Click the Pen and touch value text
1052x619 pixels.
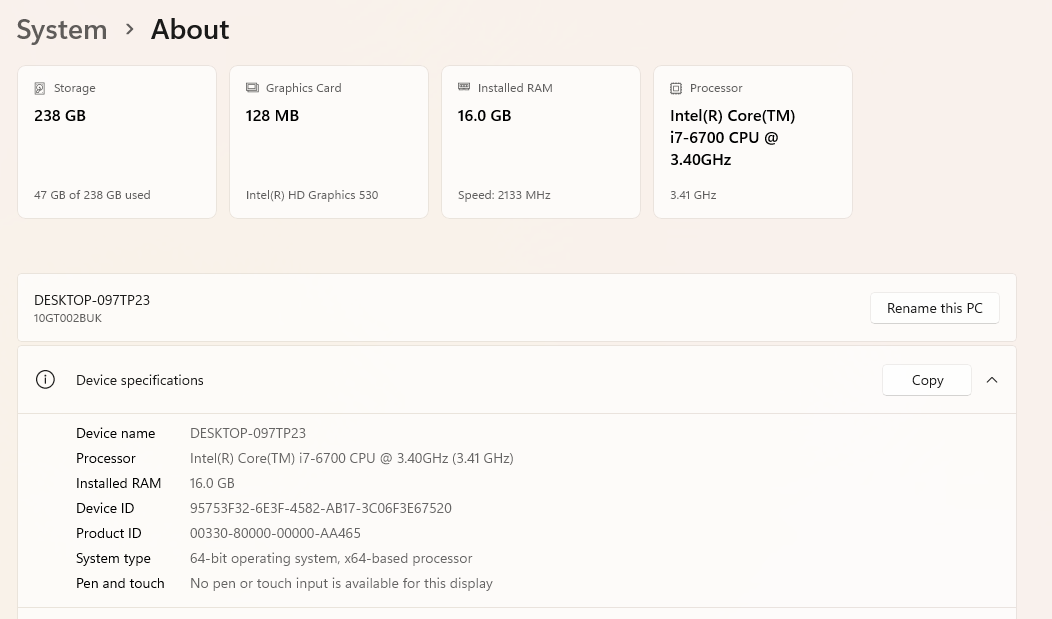click(341, 583)
